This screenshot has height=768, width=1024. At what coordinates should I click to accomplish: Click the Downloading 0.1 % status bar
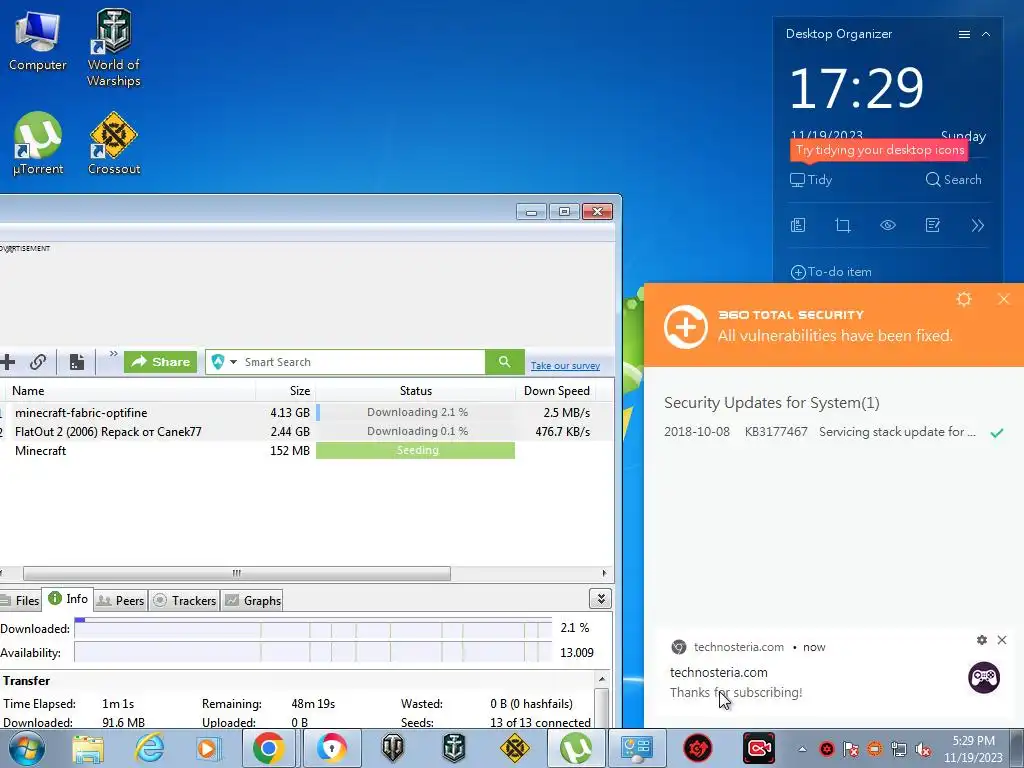tap(415, 432)
